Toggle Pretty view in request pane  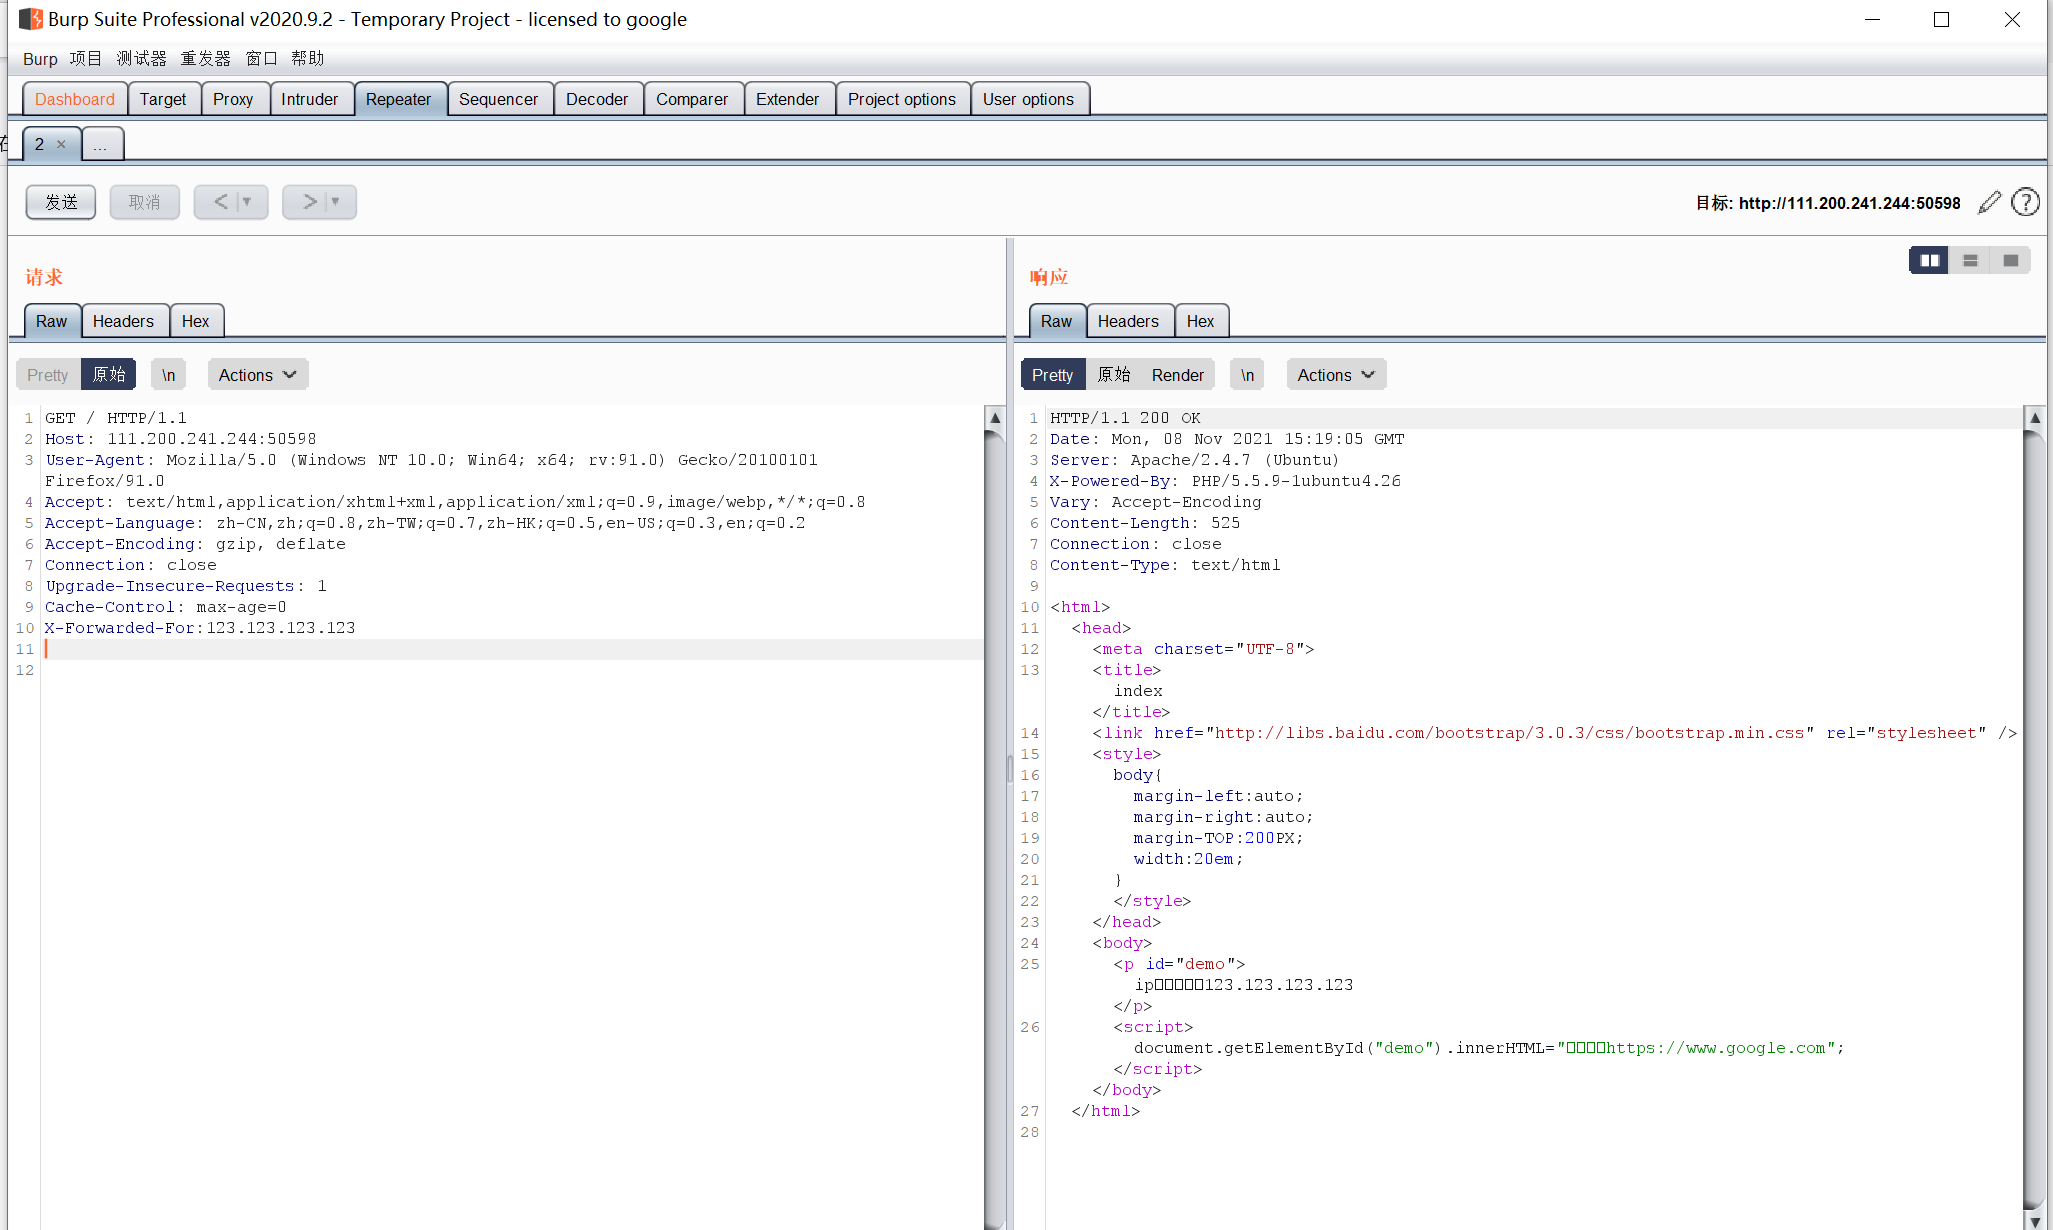(x=48, y=375)
